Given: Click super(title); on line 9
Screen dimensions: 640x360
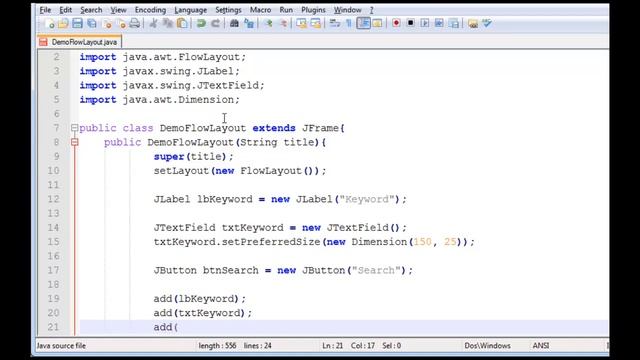Looking at the screenshot, I should [x=193, y=157].
